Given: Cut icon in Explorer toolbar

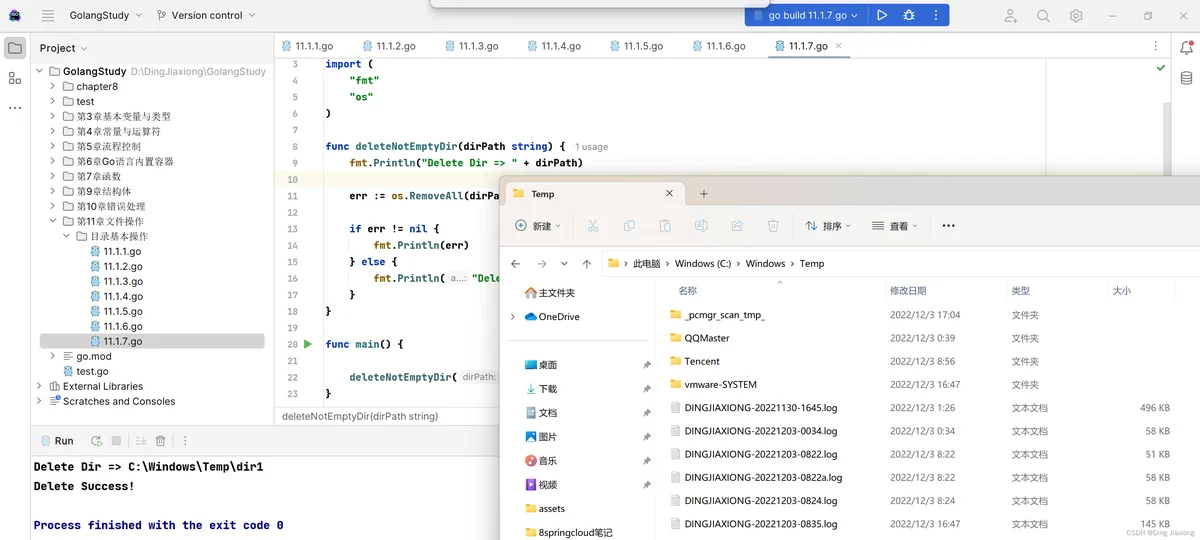Looking at the screenshot, I should click(593, 226).
